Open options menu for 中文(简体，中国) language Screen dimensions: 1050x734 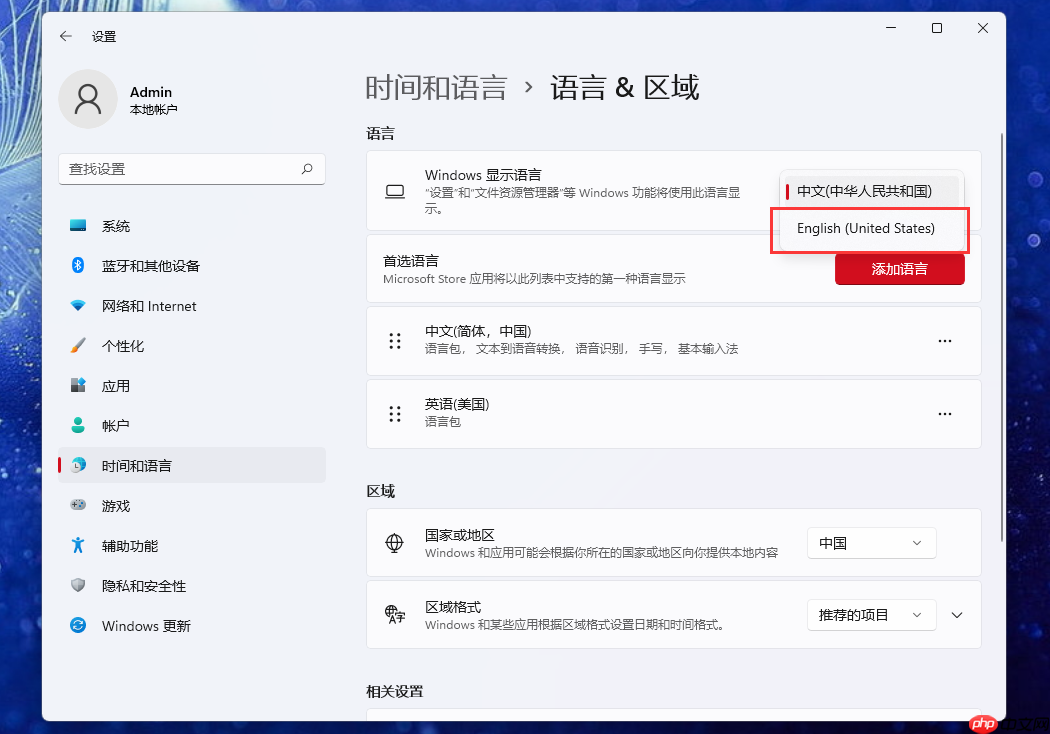click(944, 340)
